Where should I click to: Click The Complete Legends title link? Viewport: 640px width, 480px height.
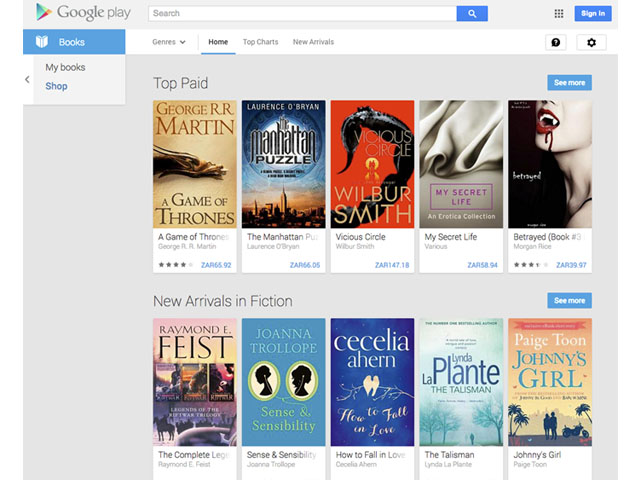193,455
